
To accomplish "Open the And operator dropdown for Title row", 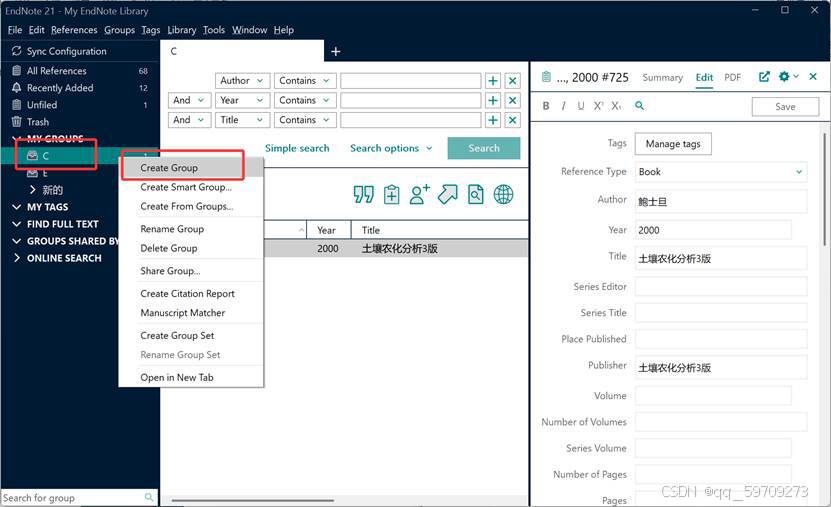I will [190, 120].
